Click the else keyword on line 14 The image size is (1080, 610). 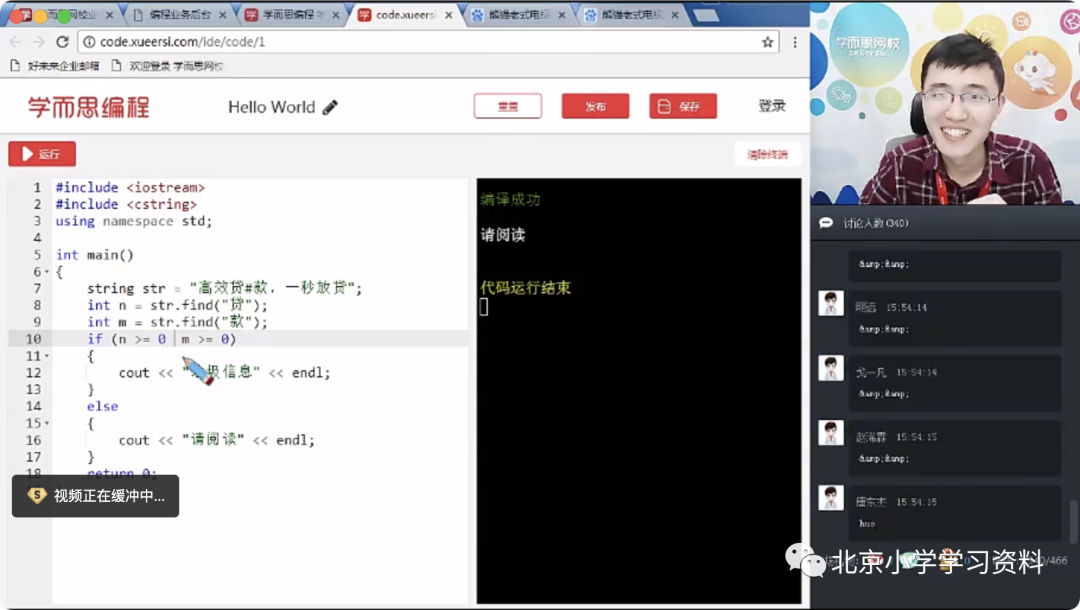[x=103, y=406]
